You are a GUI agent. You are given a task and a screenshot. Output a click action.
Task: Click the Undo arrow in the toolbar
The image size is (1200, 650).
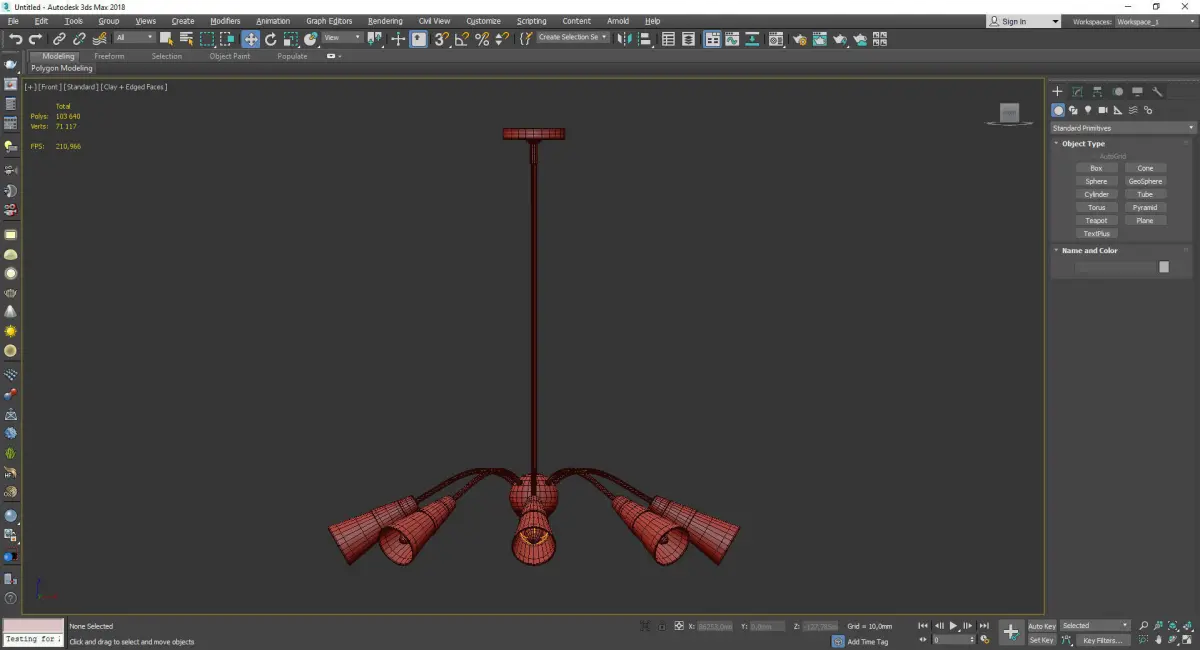(16, 39)
